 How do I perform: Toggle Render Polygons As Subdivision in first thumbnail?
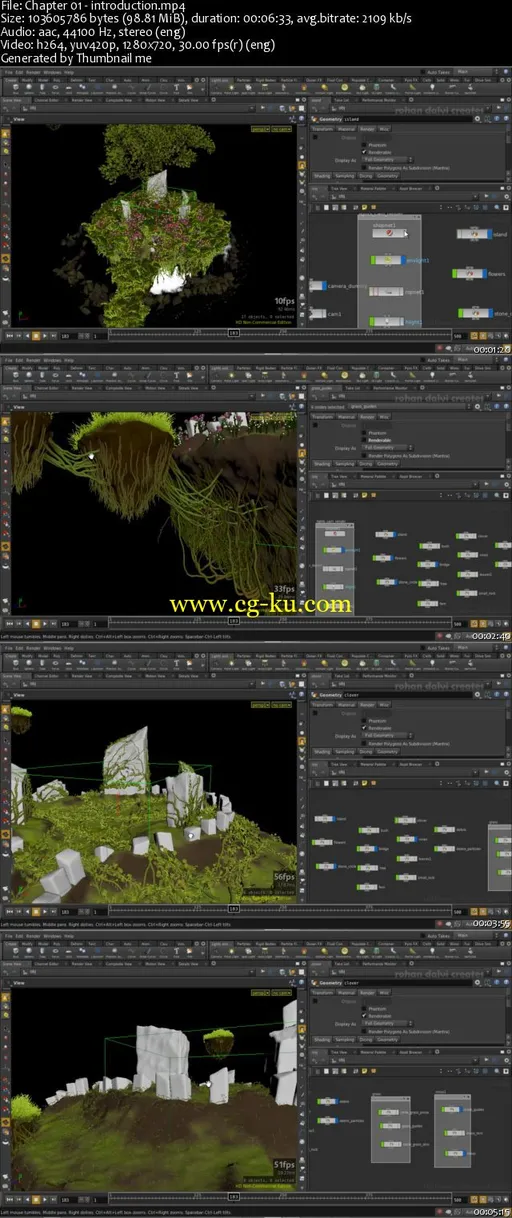tap(364, 168)
